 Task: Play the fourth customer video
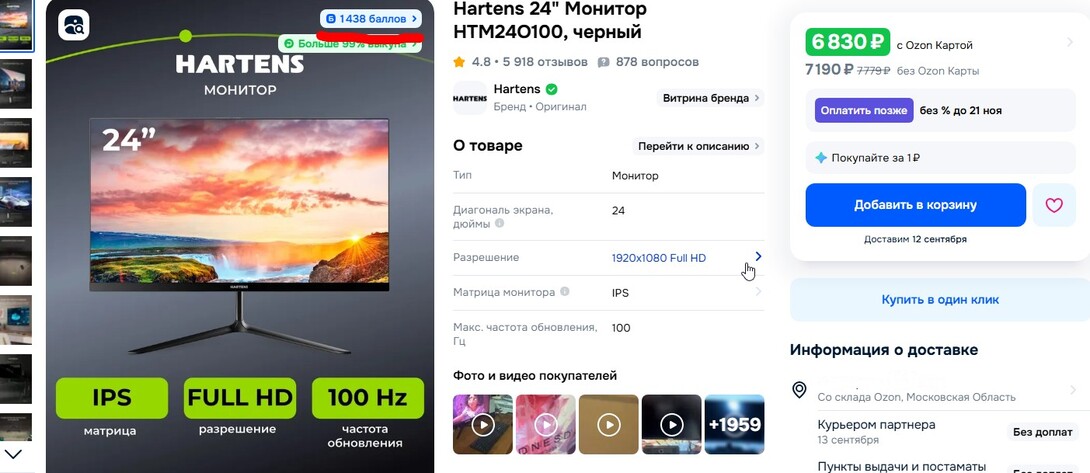[672, 424]
